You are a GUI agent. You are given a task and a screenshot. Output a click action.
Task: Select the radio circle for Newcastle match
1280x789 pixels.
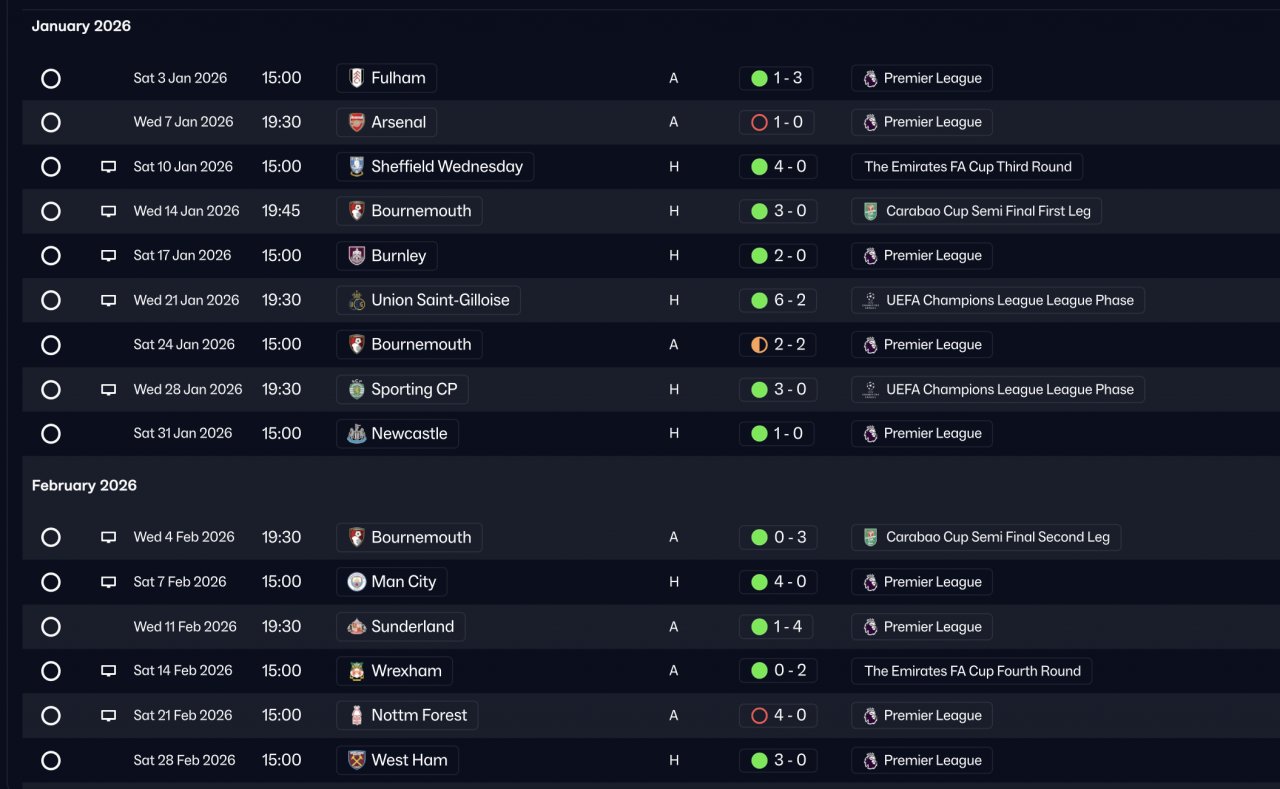click(51, 434)
